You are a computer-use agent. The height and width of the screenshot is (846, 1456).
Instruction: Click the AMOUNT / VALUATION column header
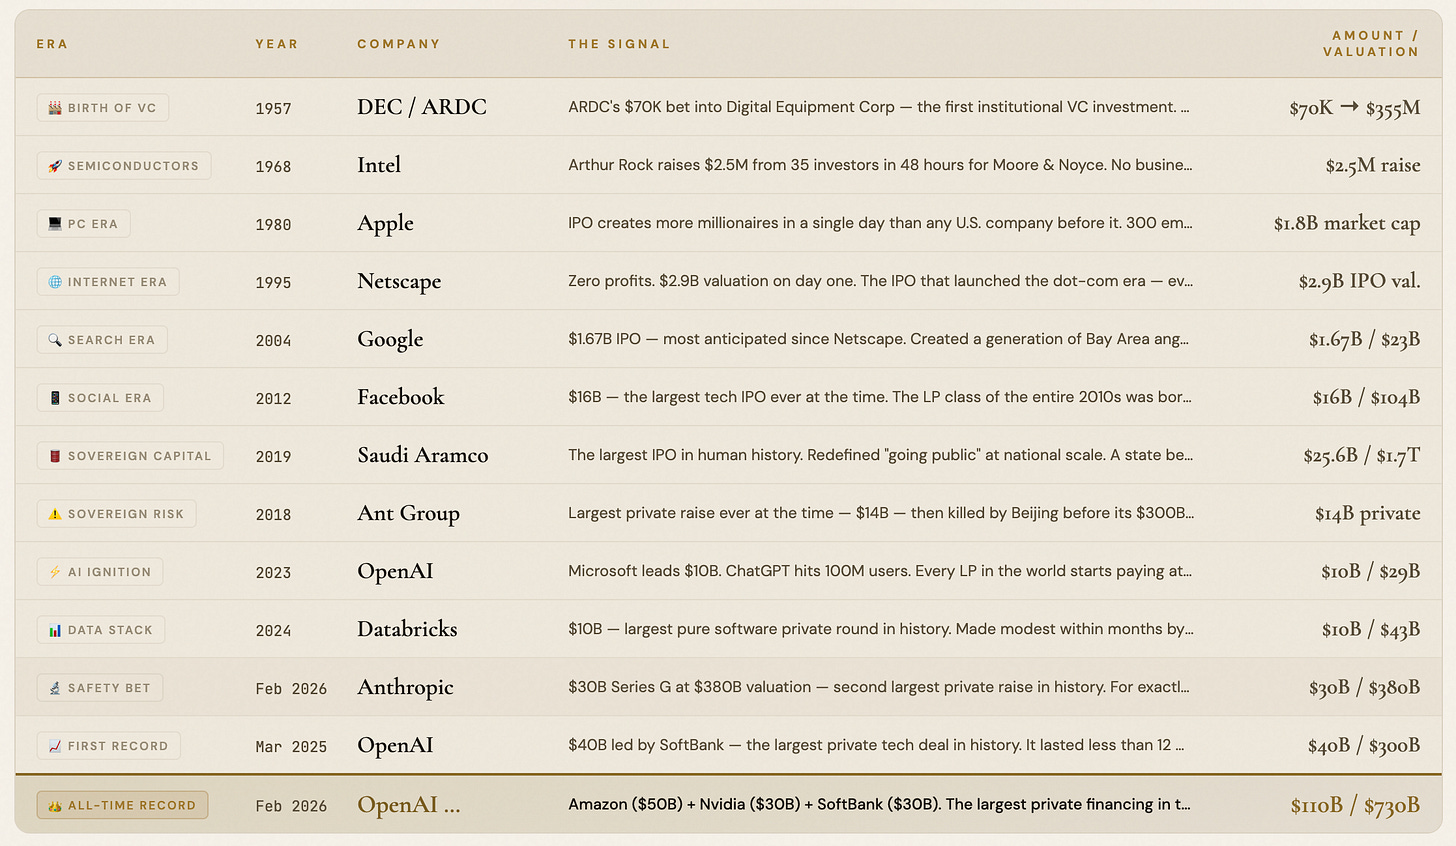(x=1371, y=44)
